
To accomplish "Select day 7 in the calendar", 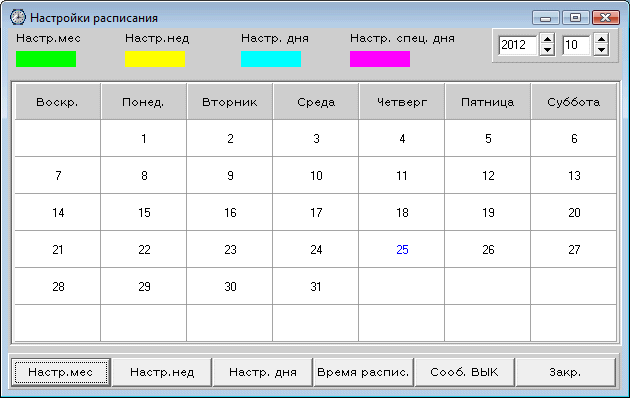I will pos(57,176).
